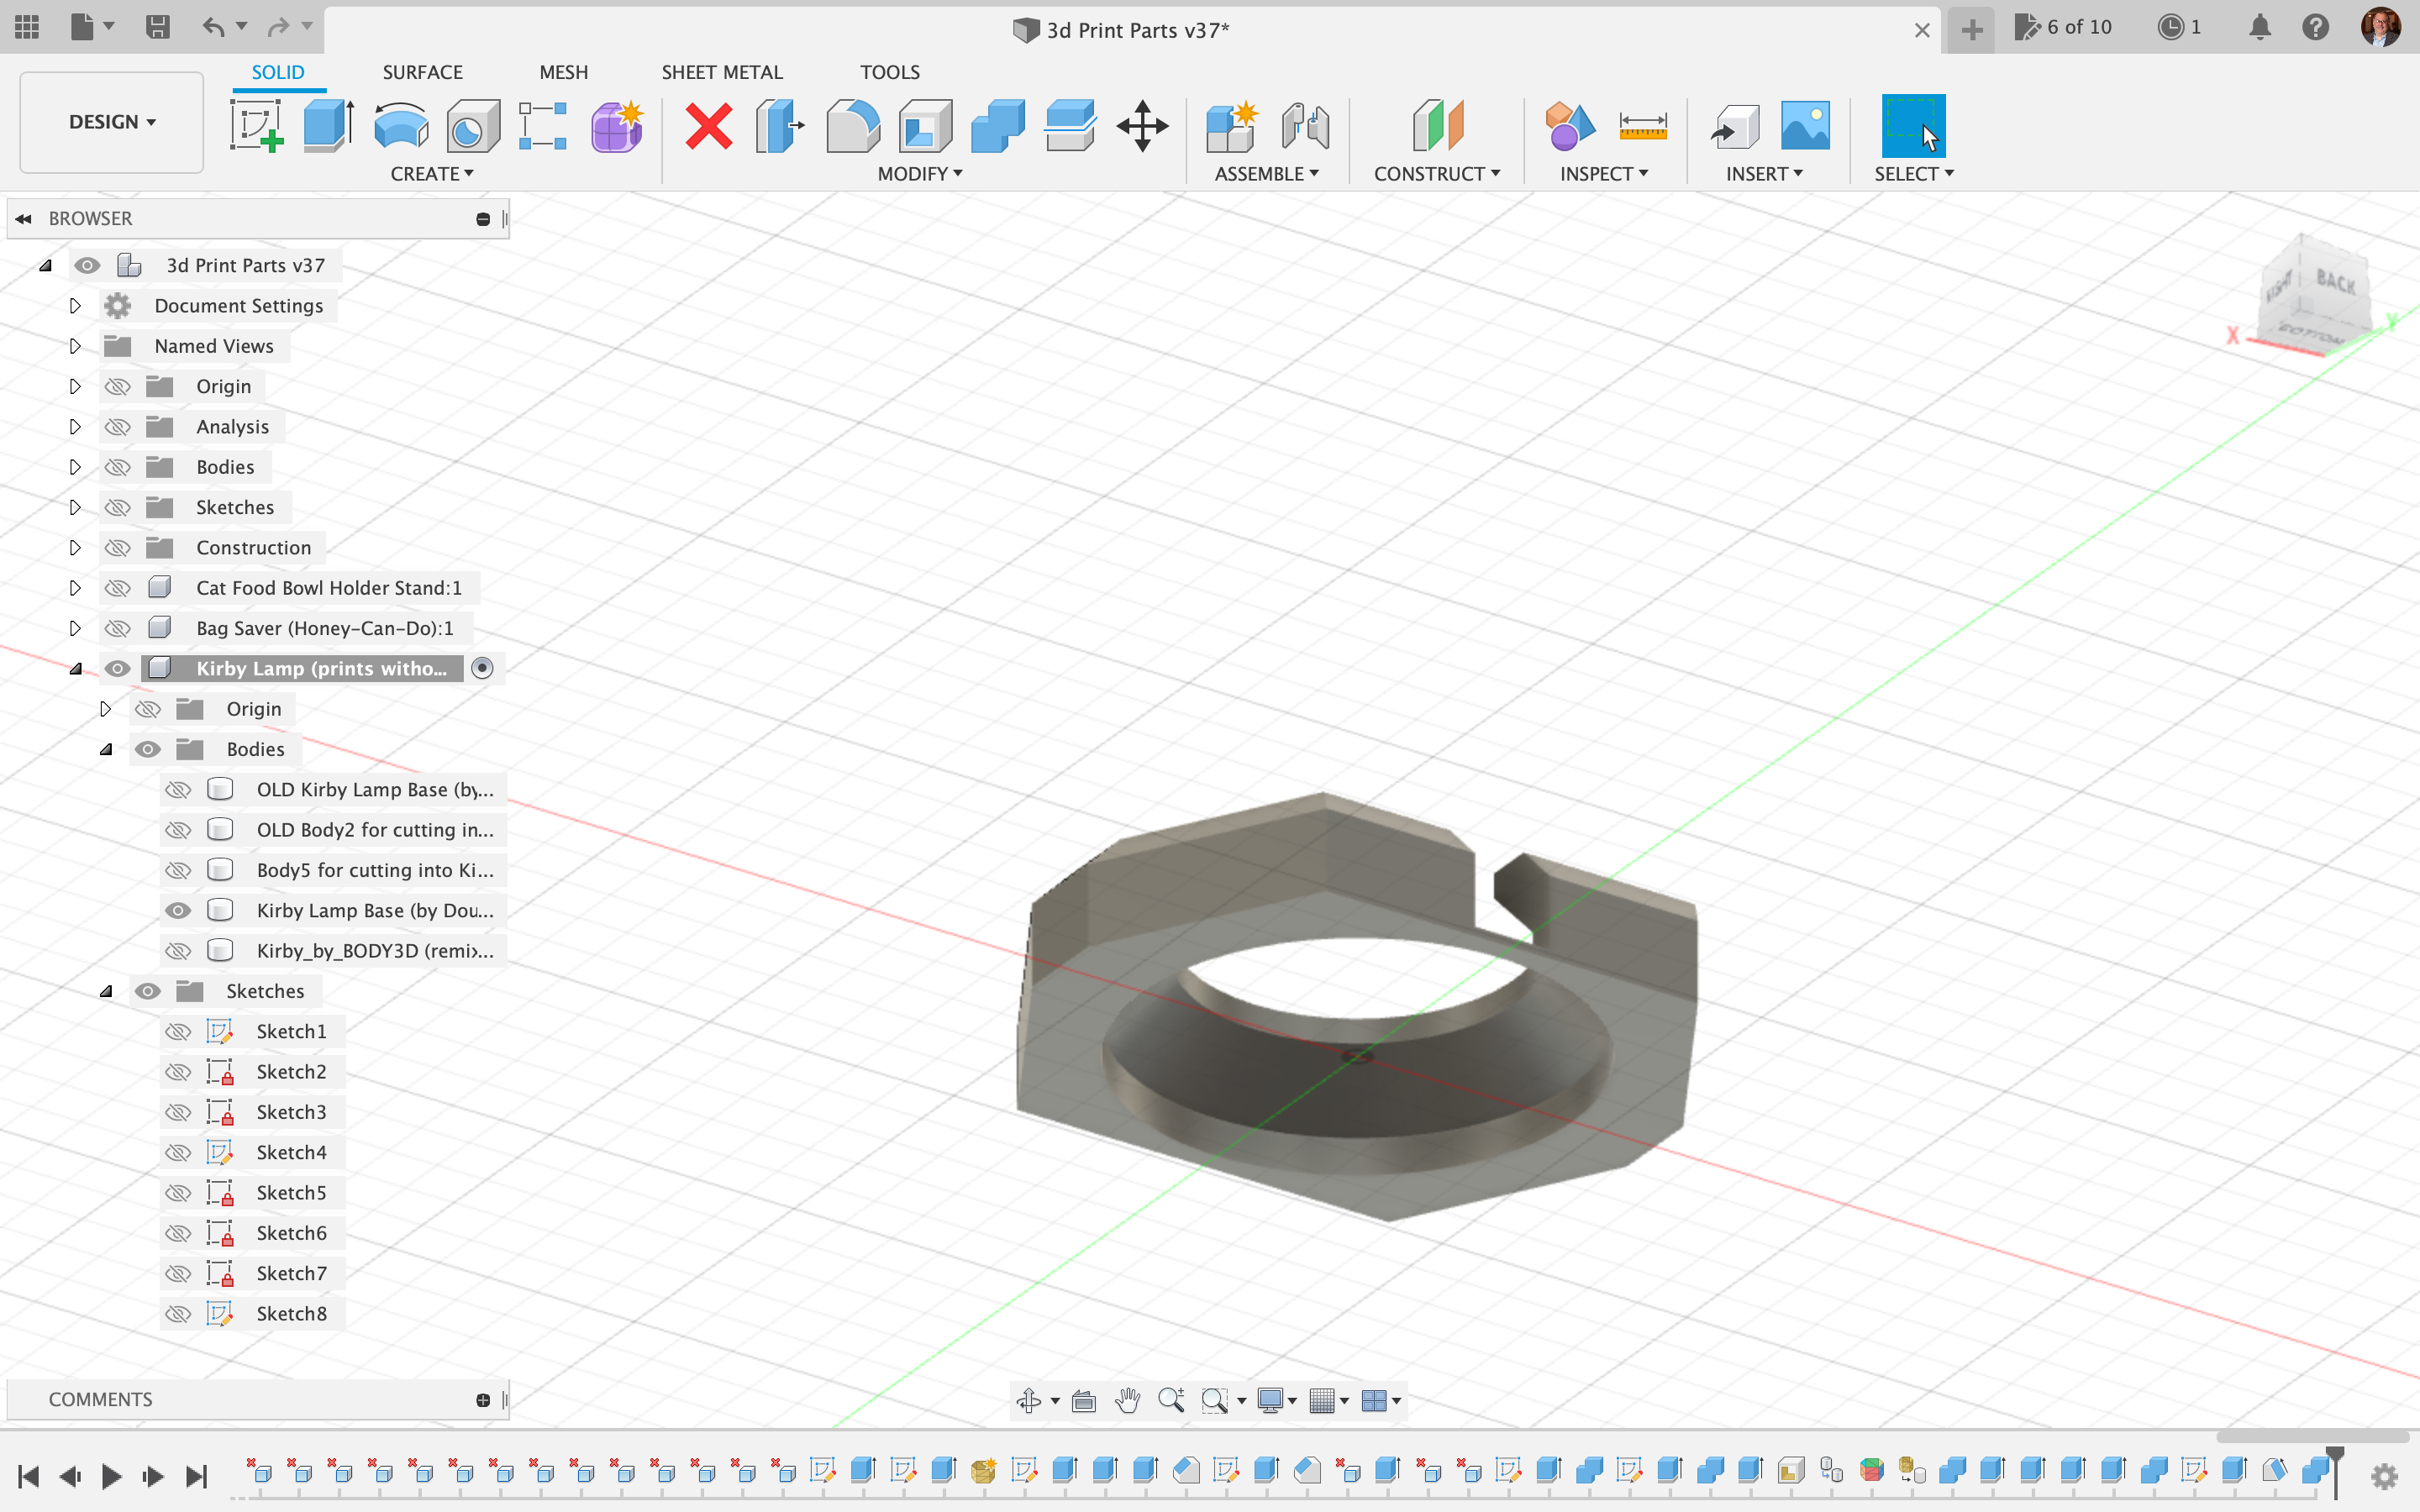Expand the Document Settings node
The image size is (2420, 1512).
tap(75, 306)
